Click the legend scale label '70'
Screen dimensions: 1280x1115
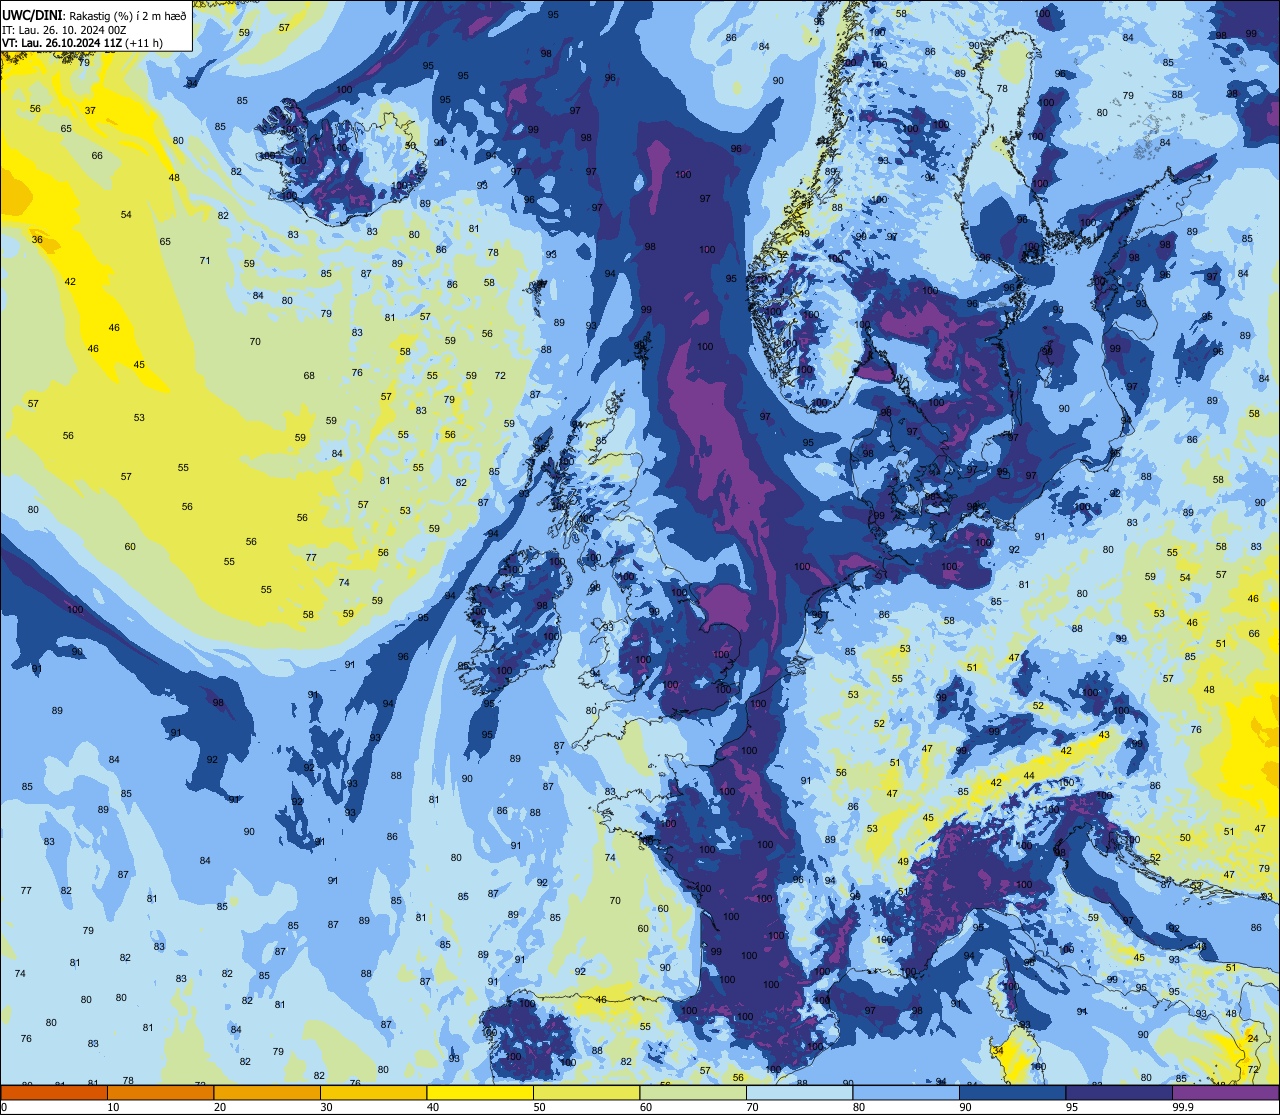pyautogui.click(x=752, y=1108)
